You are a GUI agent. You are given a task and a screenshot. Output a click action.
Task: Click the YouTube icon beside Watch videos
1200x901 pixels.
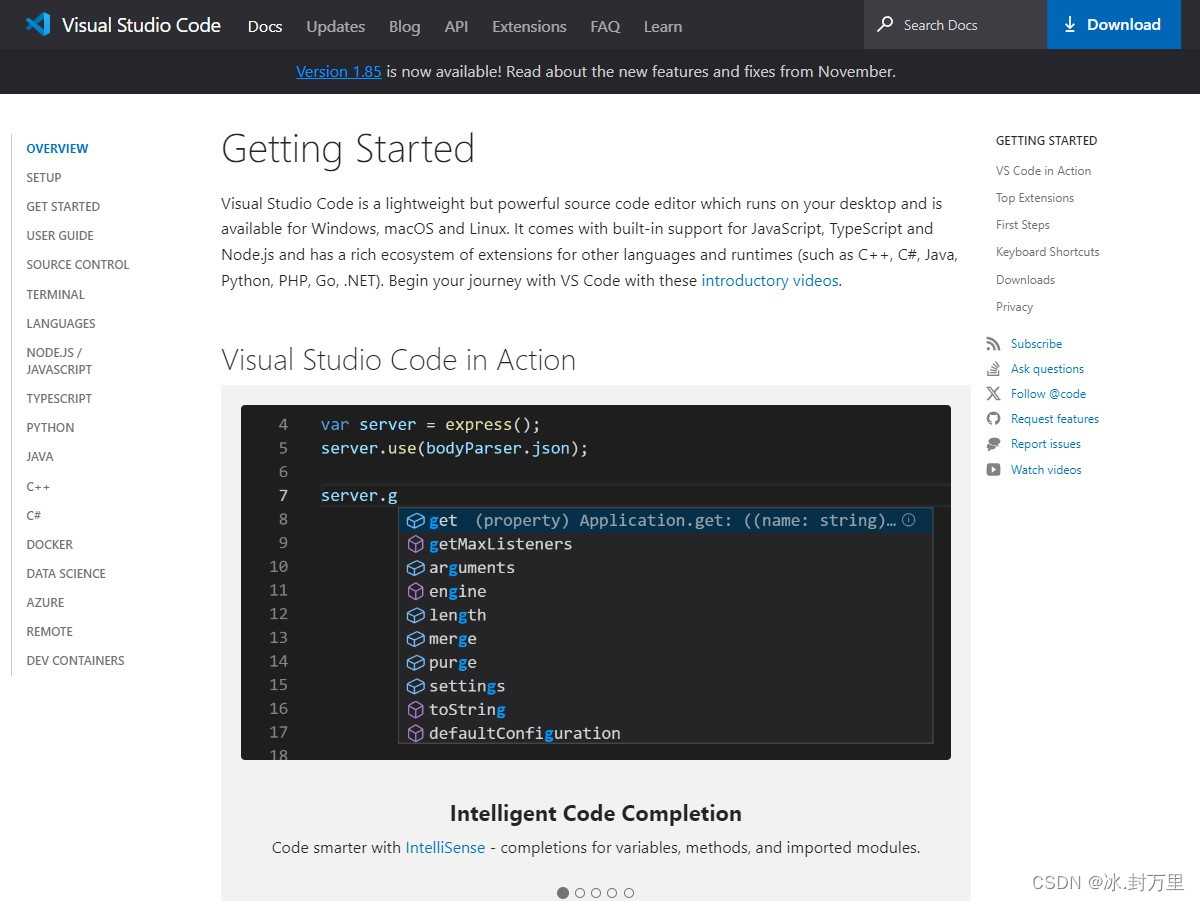coord(993,470)
